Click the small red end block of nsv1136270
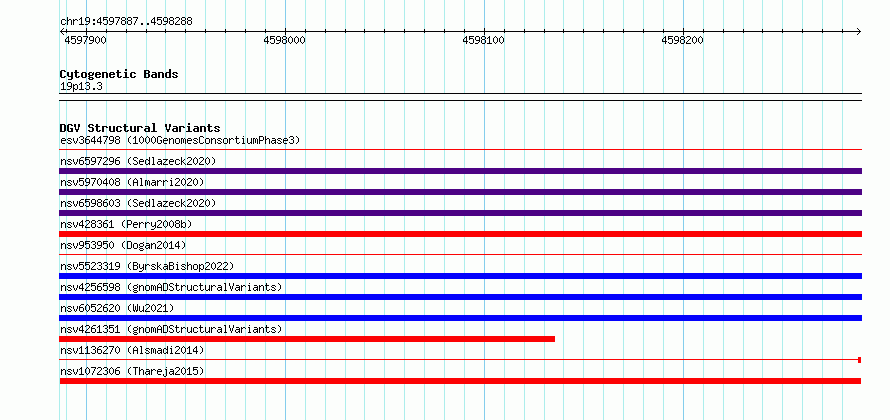Image resolution: width=890 pixels, height=420 pixels. (860, 360)
